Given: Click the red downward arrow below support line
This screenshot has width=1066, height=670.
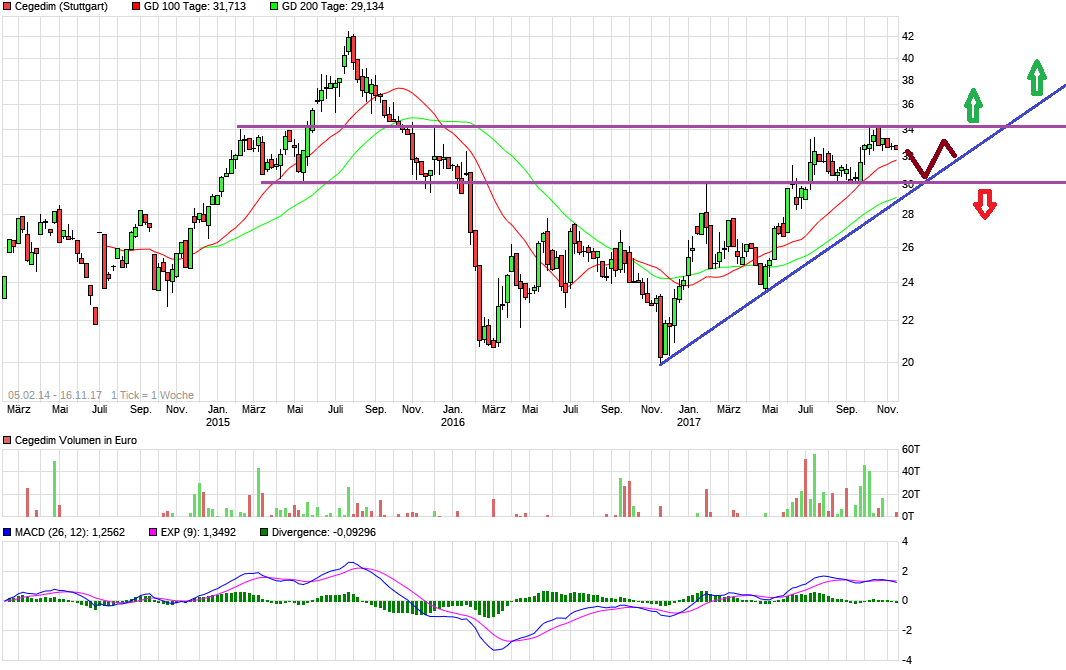Looking at the screenshot, I should pos(985,204).
